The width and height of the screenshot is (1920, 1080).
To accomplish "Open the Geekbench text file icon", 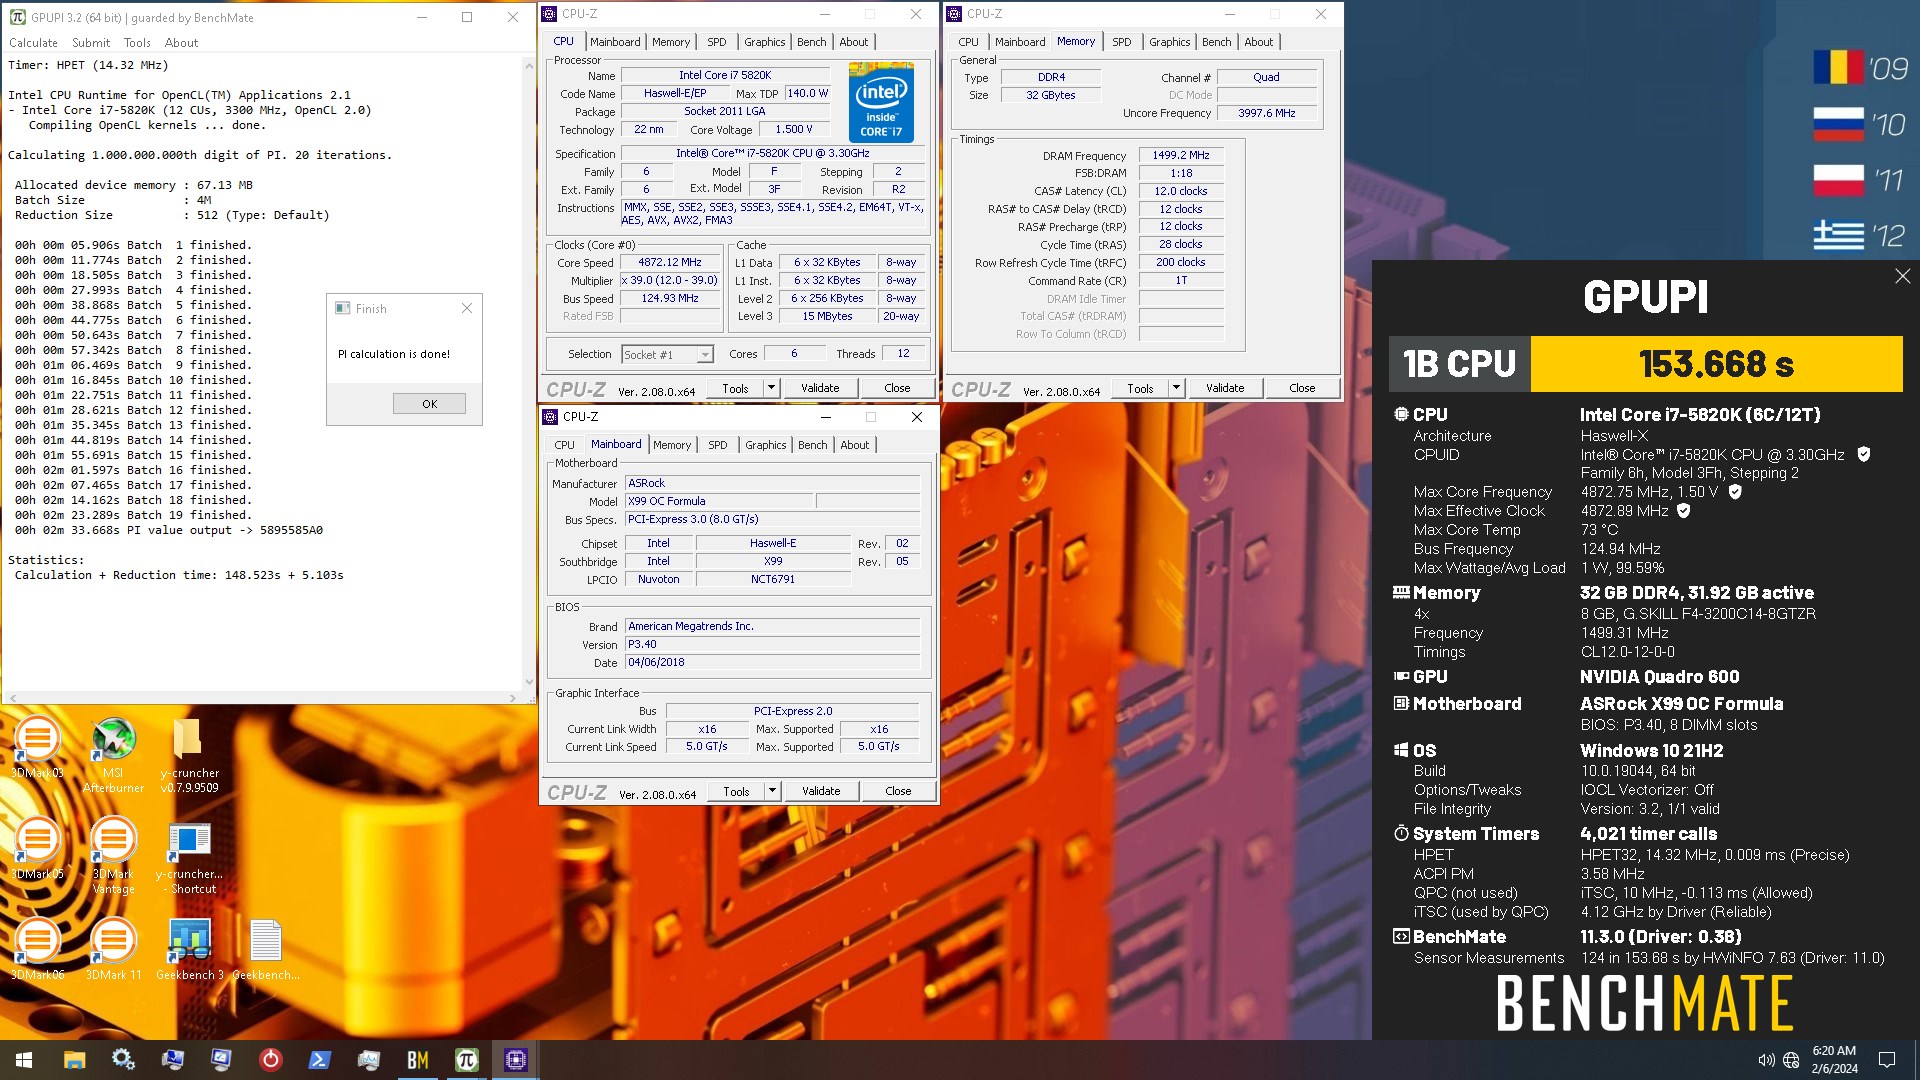I will (x=265, y=948).
